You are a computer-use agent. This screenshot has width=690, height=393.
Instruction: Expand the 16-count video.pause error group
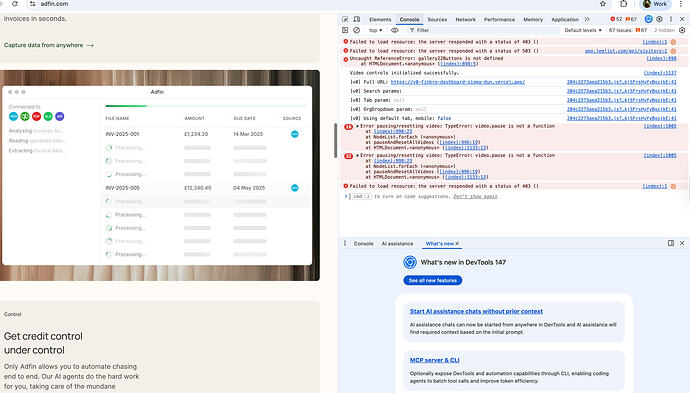click(x=358, y=126)
